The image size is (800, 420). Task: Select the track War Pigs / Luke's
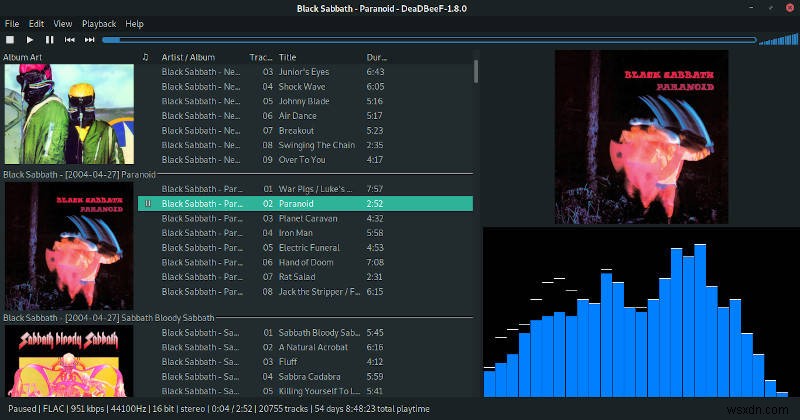point(305,189)
